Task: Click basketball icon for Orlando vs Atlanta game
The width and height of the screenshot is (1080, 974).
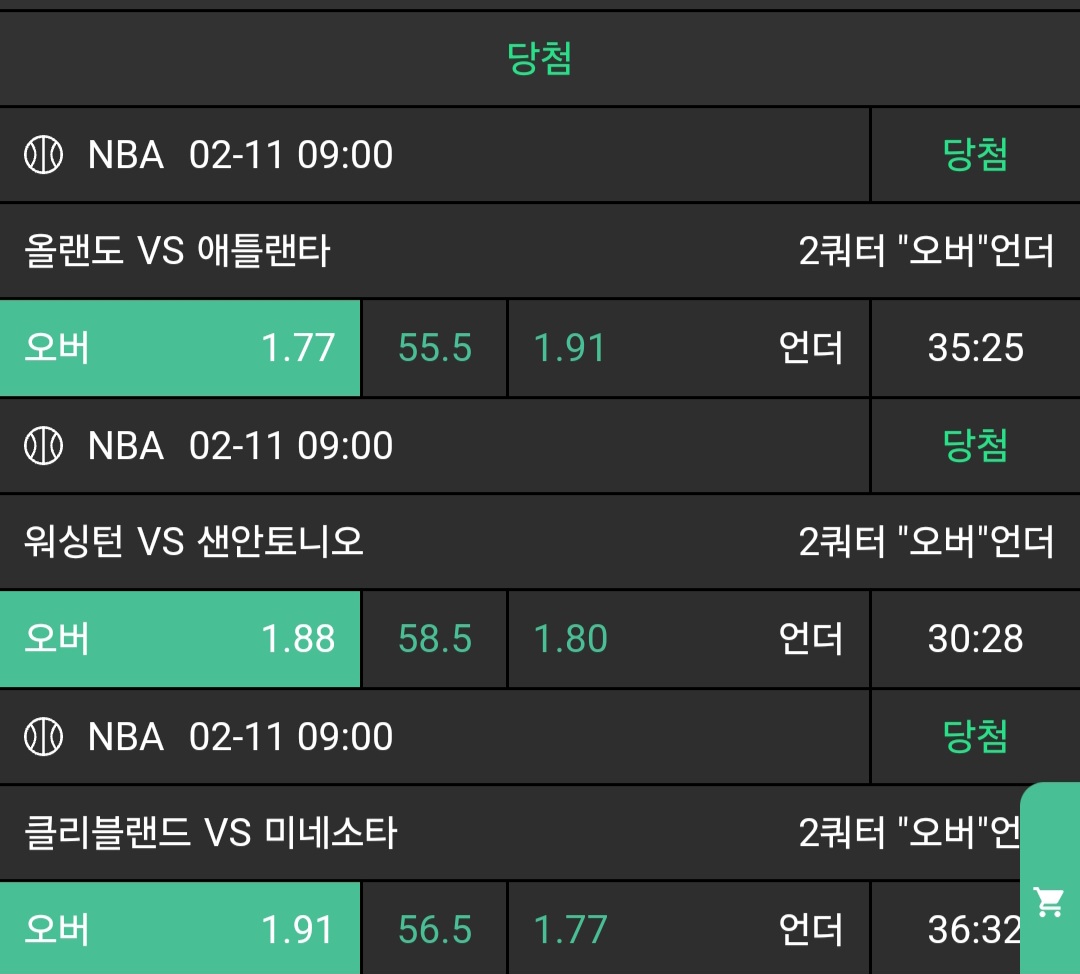Action: [43, 156]
